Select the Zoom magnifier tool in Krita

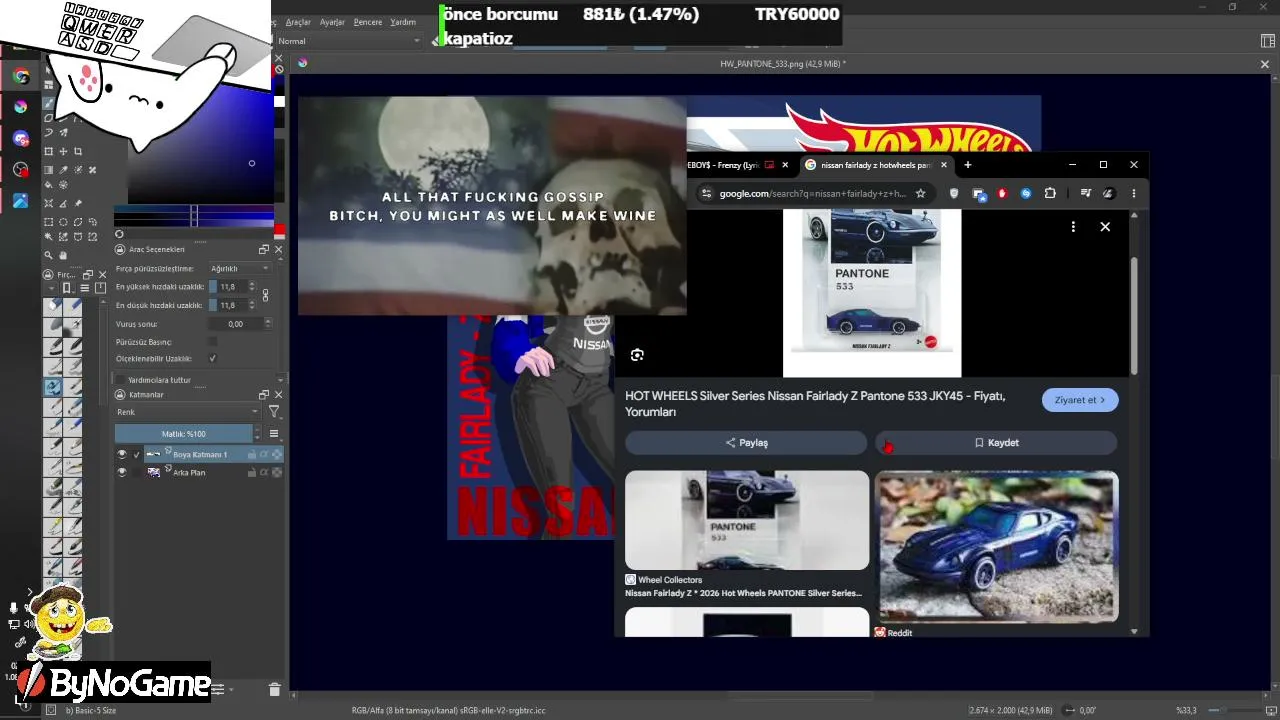point(48,255)
